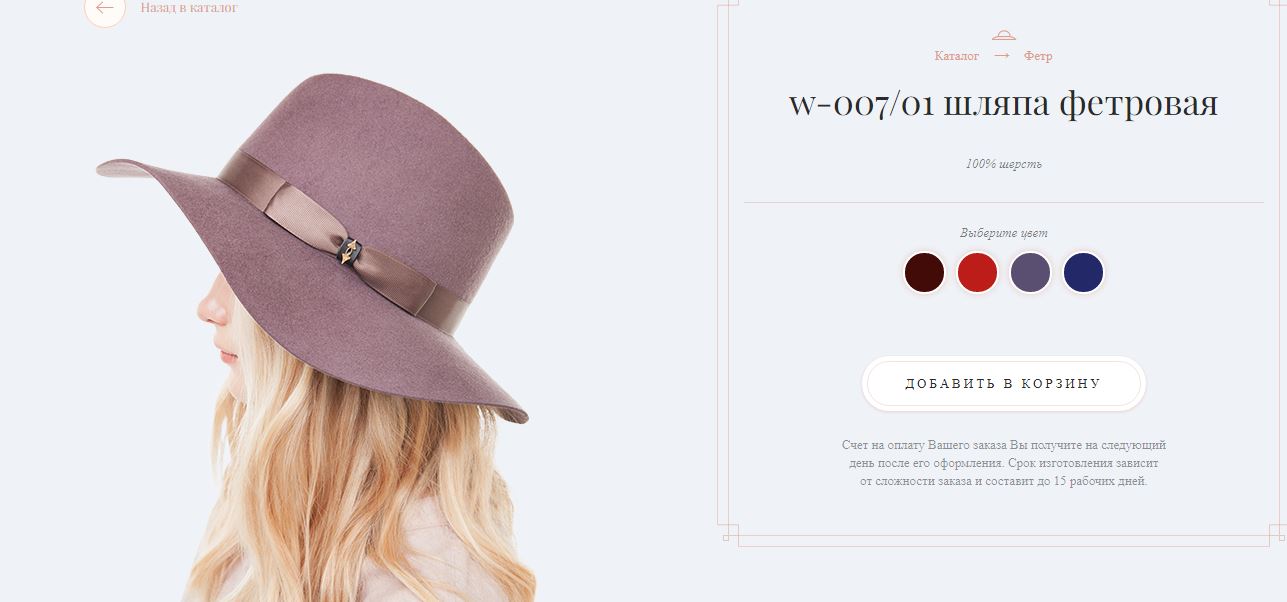Click the order payment information paragraph
The image size is (1287, 602).
click(1004, 463)
